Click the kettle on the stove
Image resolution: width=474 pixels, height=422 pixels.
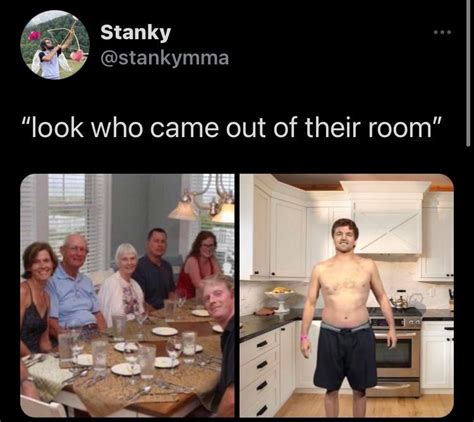click(x=398, y=299)
